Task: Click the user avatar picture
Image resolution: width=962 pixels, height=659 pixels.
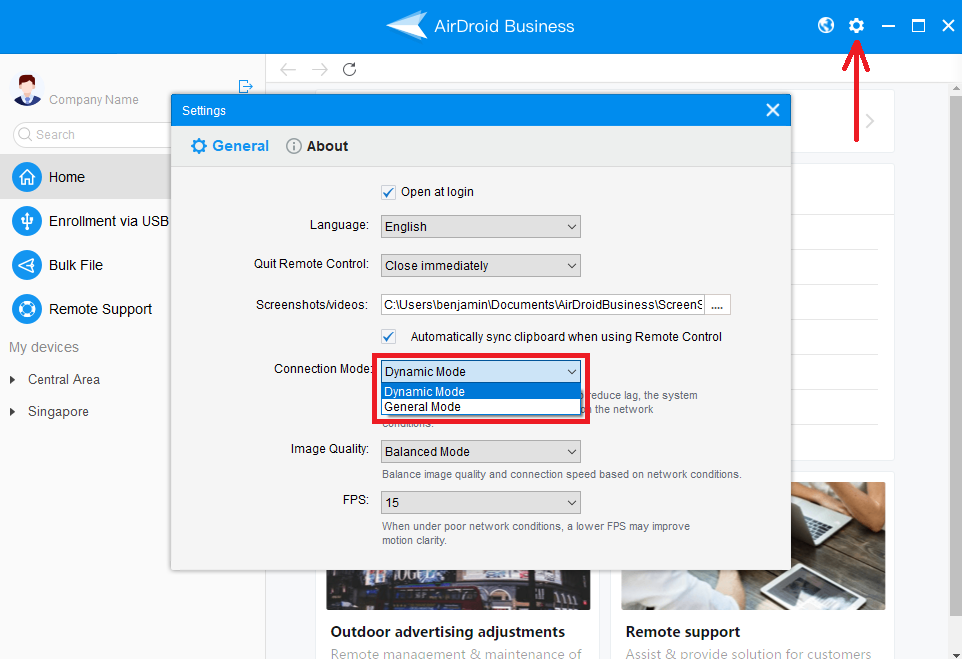Action: point(27,90)
